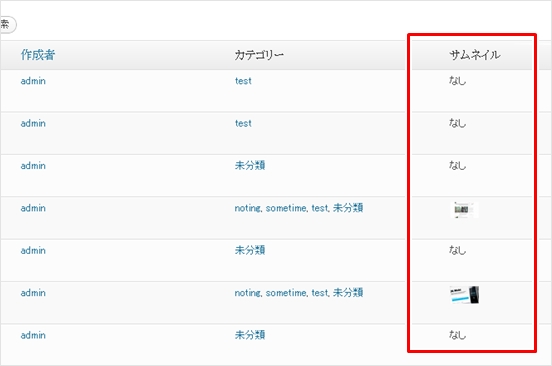The height and width of the screenshot is (366, 552).
Task: Click test category link in sixth row
Action: (320, 293)
